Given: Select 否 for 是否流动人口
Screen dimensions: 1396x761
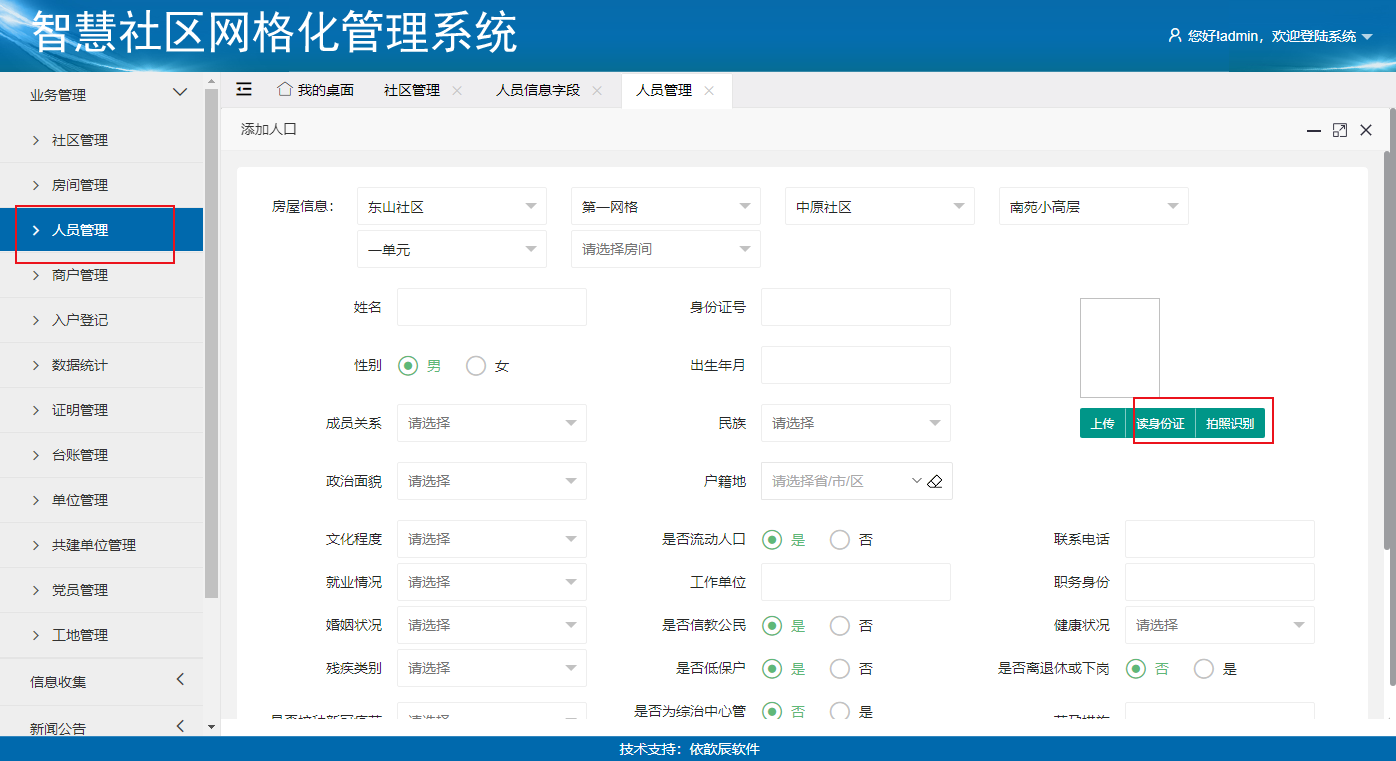Looking at the screenshot, I should coord(840,540).
